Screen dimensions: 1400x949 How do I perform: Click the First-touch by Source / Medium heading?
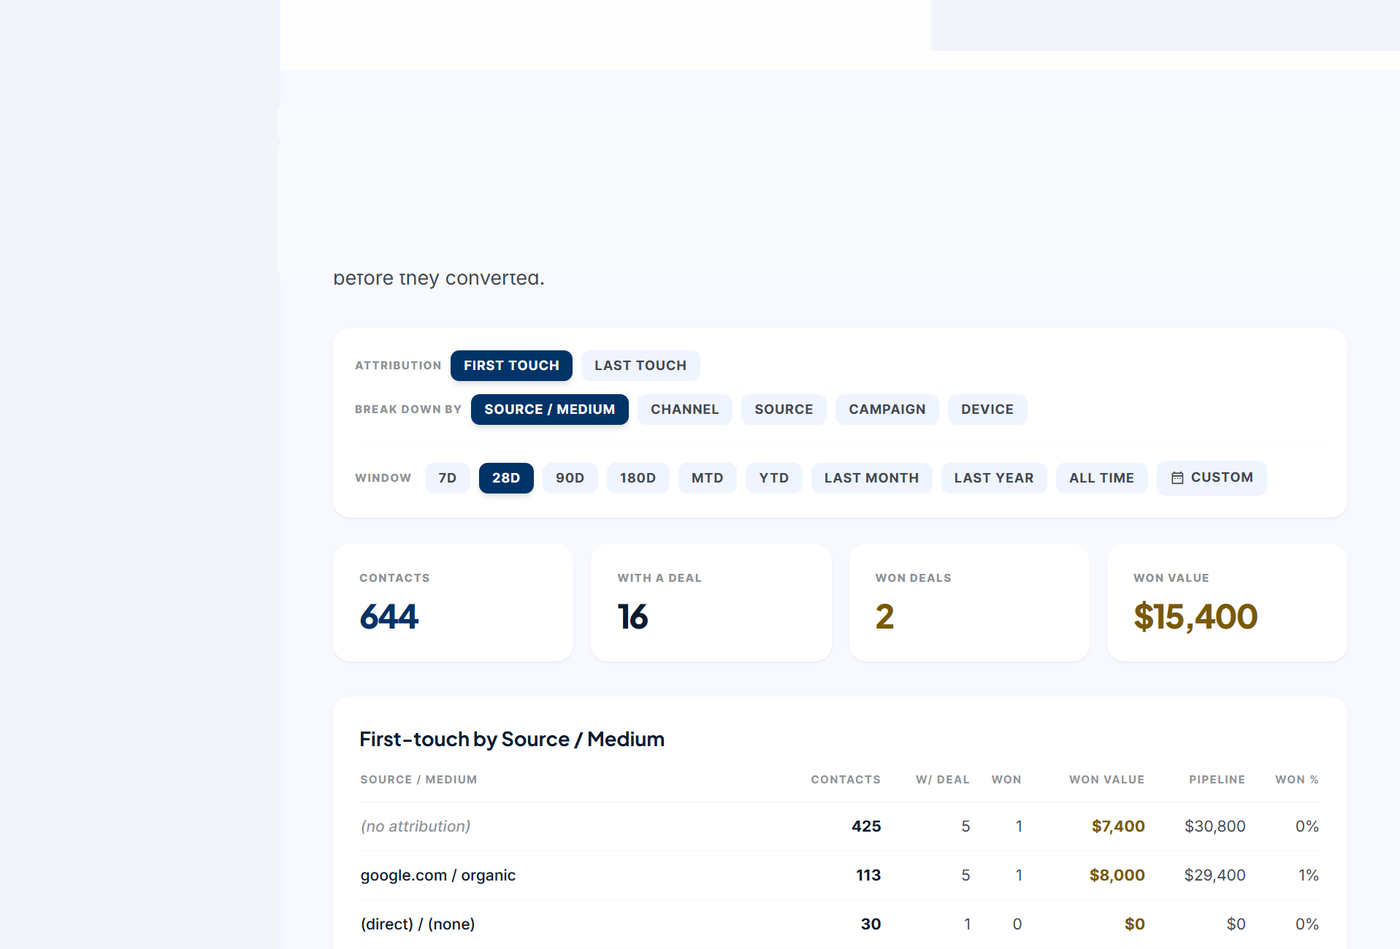click(512, 740)
